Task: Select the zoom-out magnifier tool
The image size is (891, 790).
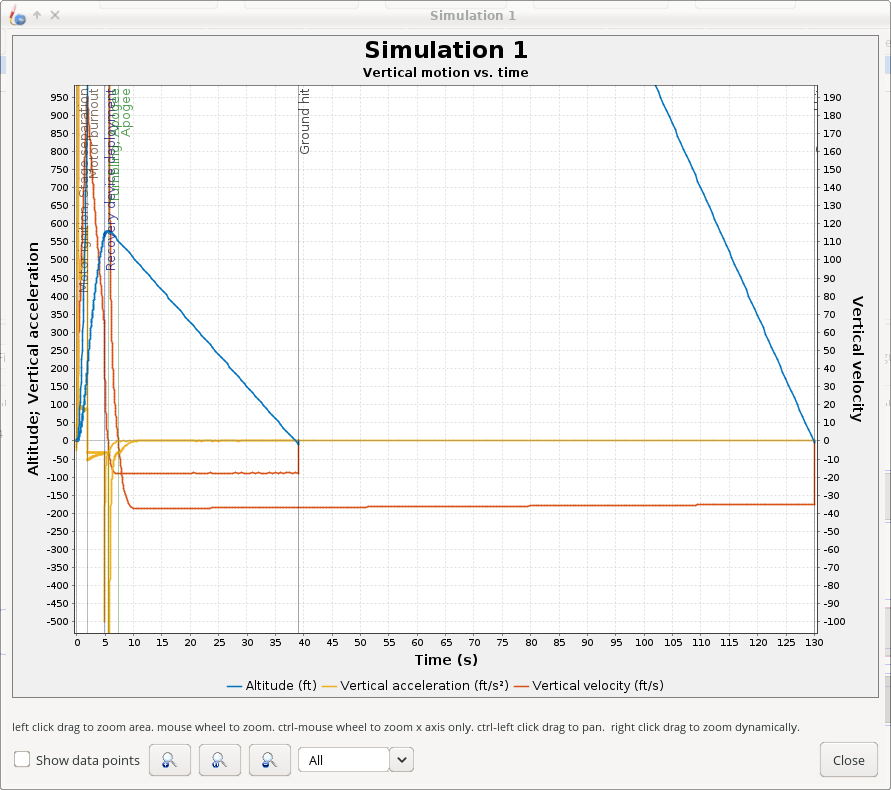Action: tap(269, 760)
